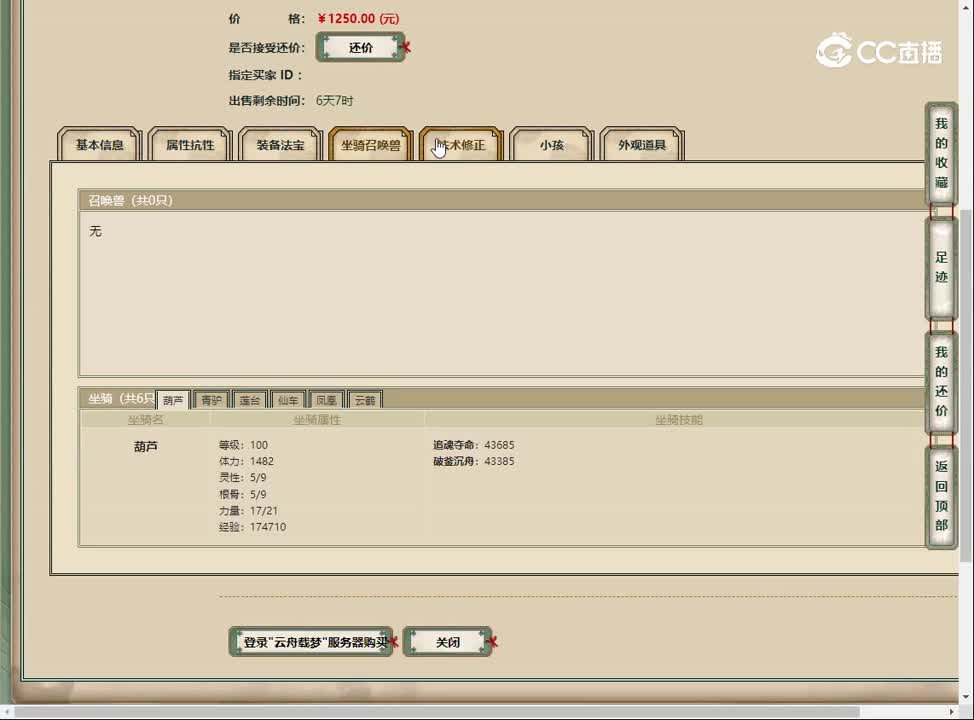Select the 凤凰 mount tab
The image size is (974, 720).
pos(326,400)
